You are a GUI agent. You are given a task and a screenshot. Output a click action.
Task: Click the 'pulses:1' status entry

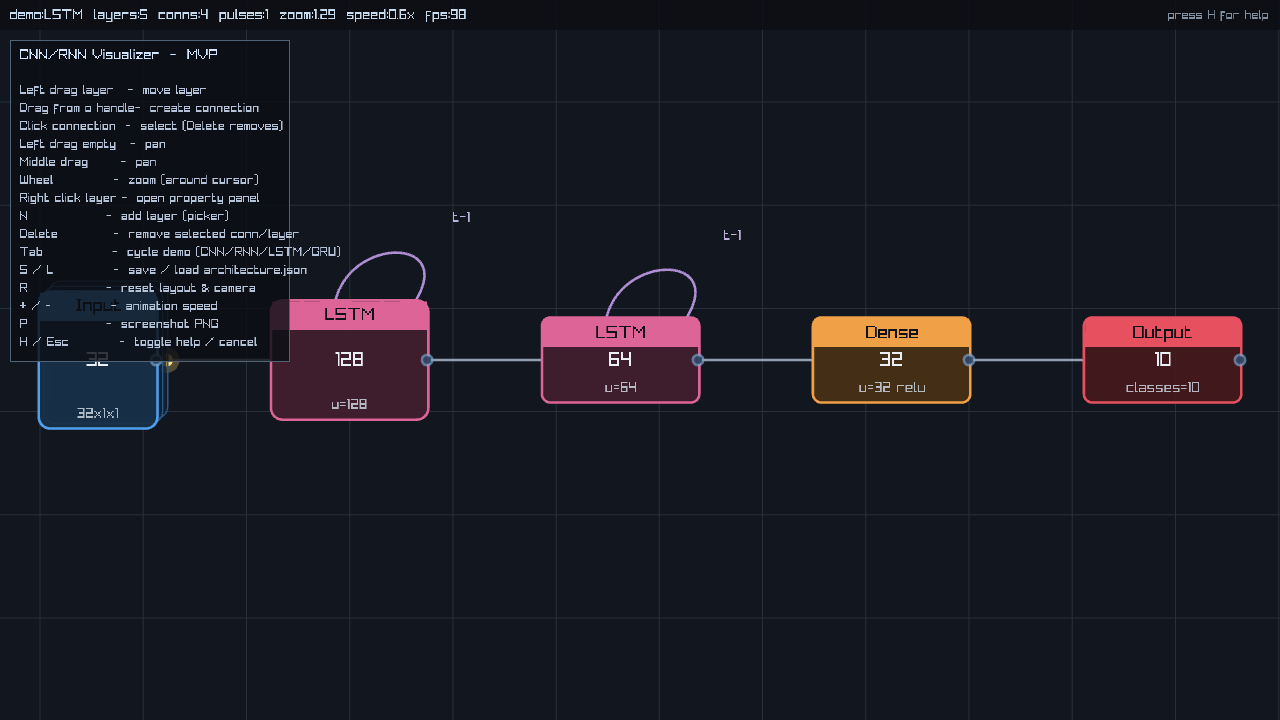pyautogui.click(x=244, y=15)
